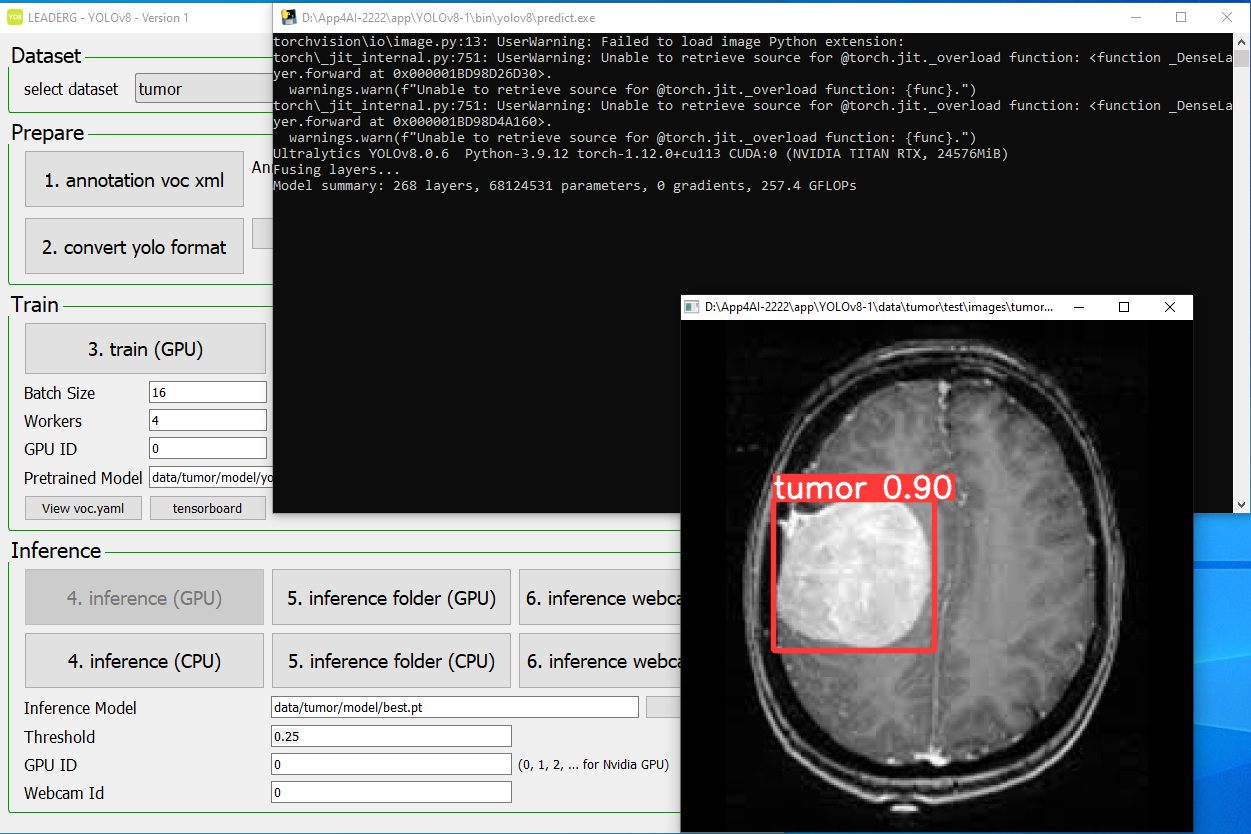Start training with 3. train (GPU) button

tap(145, 349)
